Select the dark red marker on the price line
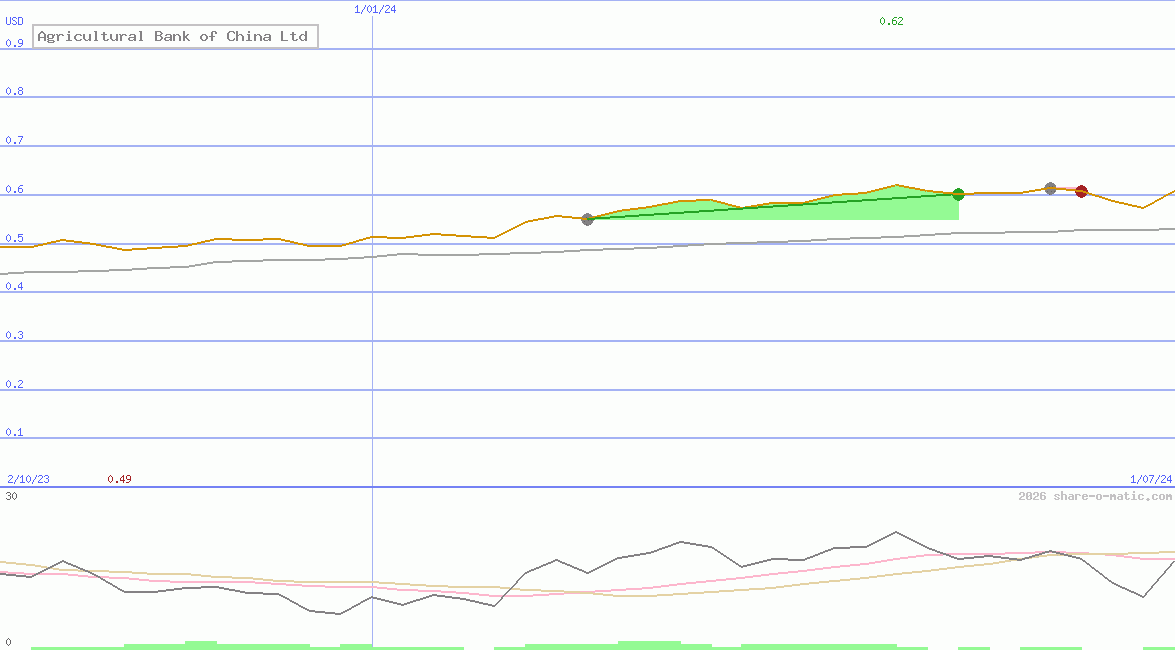This screenshot has width=1175, height=650. (1081, 192)
